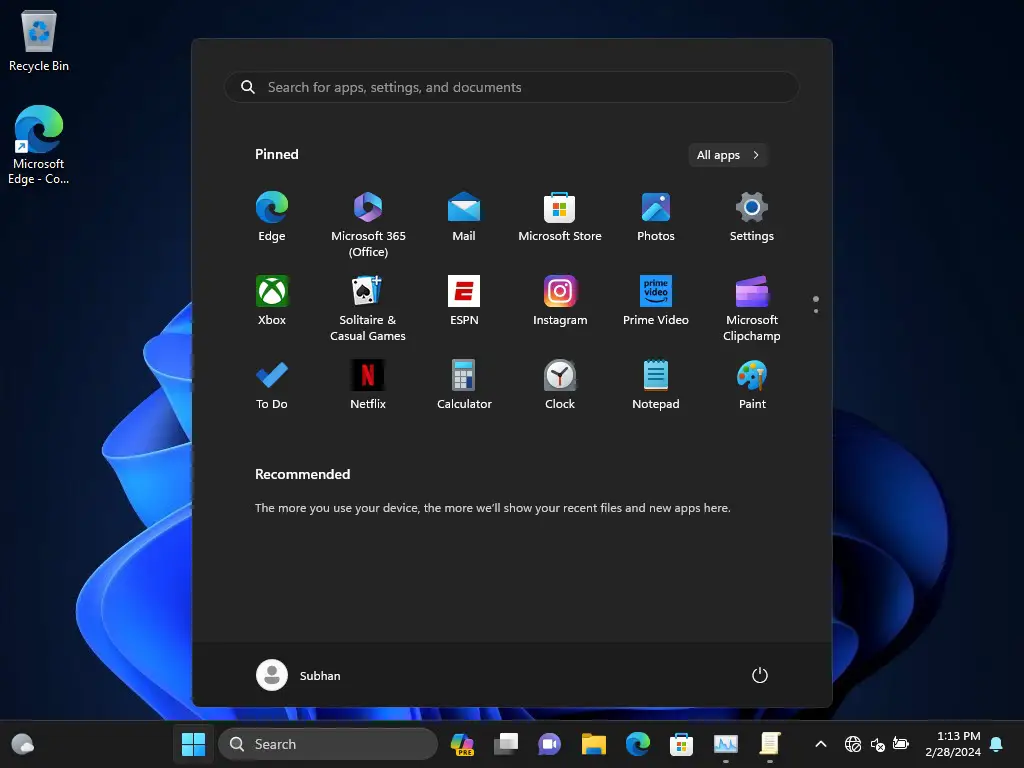Launch the Calculator app
This screenshot has width=1024, height=768.
tap(464, 385)
